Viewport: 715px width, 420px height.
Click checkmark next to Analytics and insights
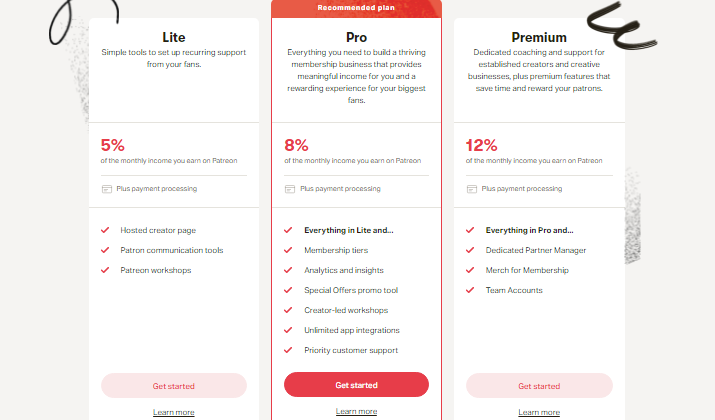pyautogui.click(x=288, y=270)
